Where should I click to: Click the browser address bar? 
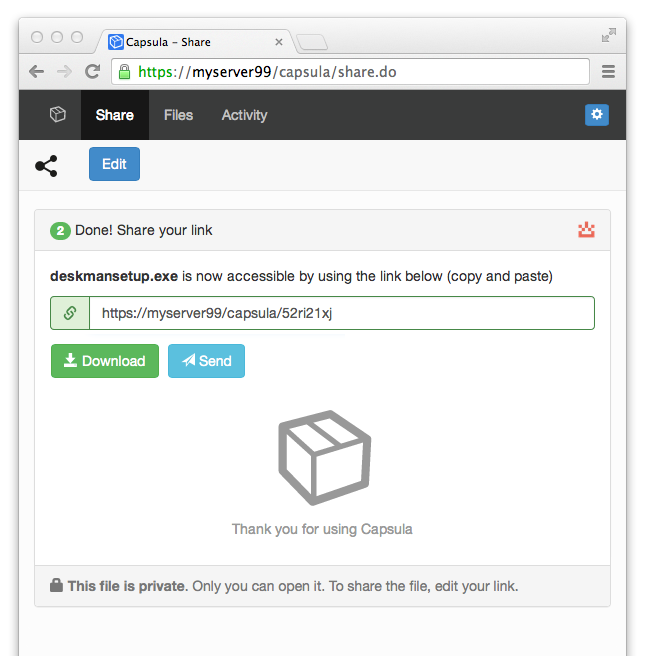point(350,72)
